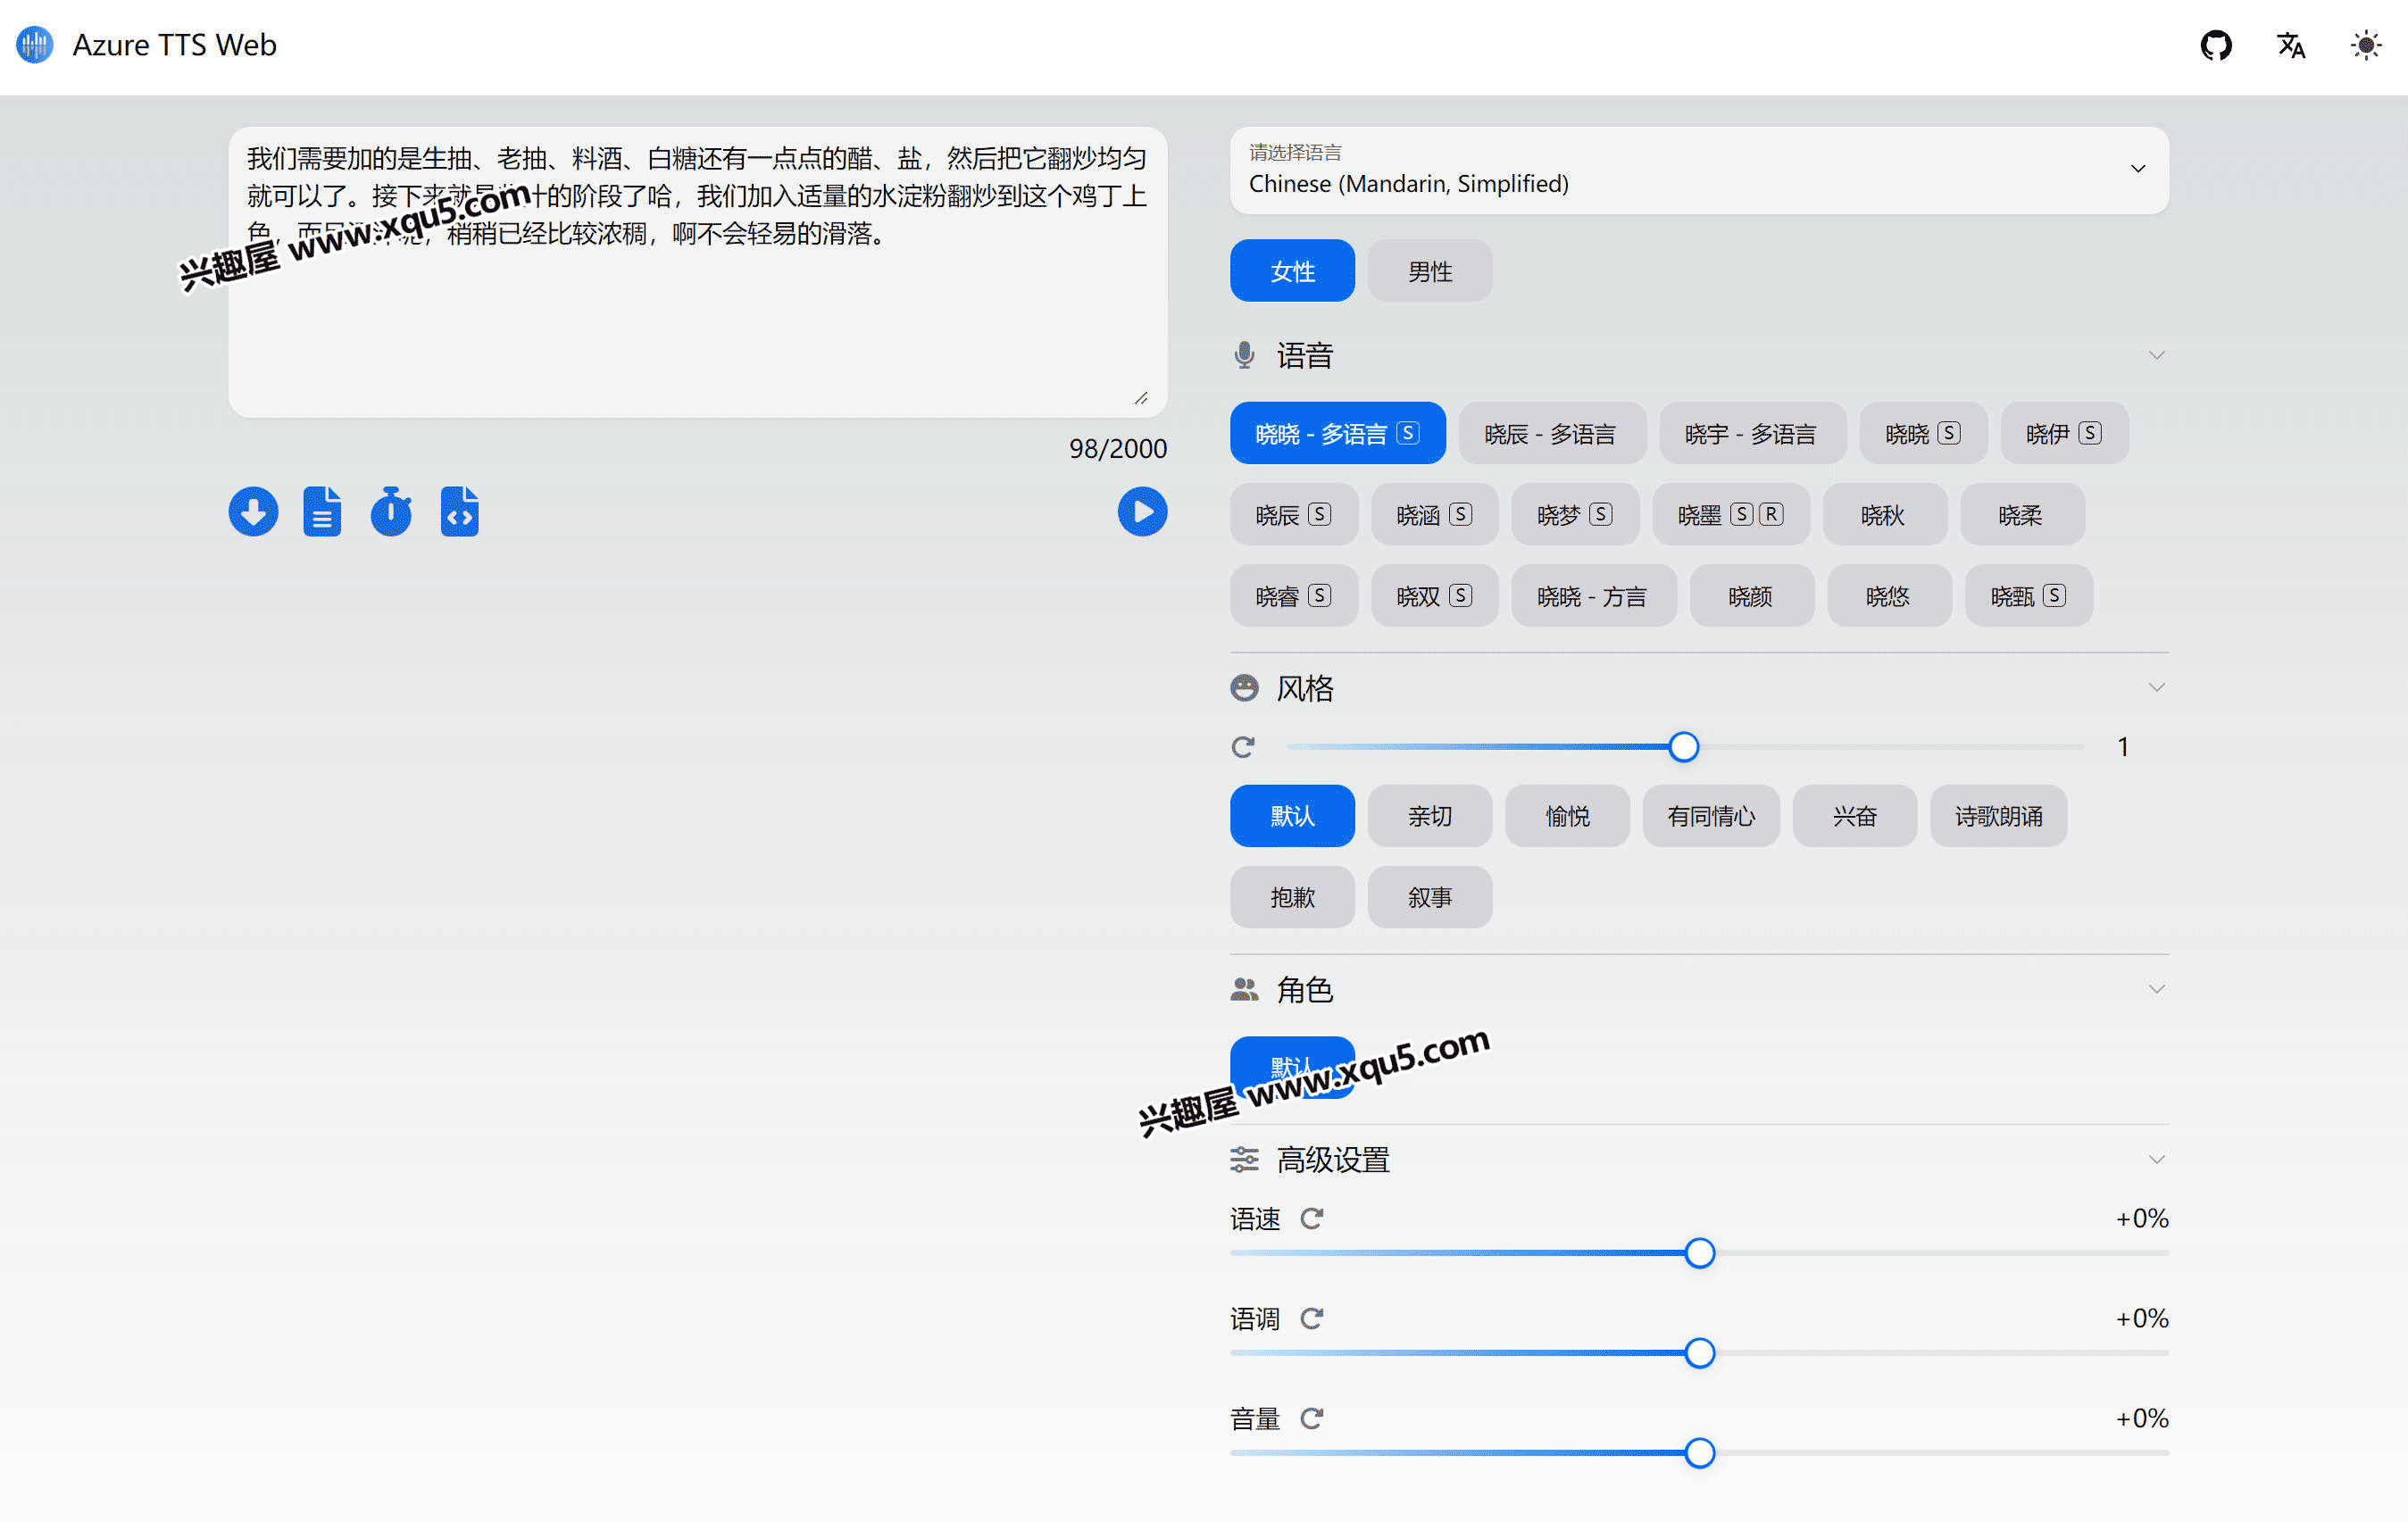
Task: Click the textarea resize grip
Action: click(1141, 398)
